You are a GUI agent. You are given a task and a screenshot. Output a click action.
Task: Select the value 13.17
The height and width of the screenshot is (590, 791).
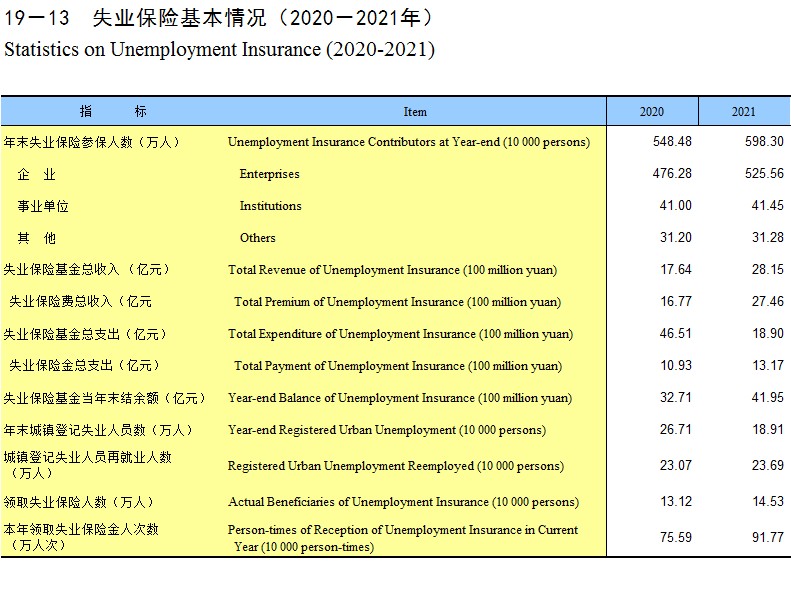(x=768, y=366)
